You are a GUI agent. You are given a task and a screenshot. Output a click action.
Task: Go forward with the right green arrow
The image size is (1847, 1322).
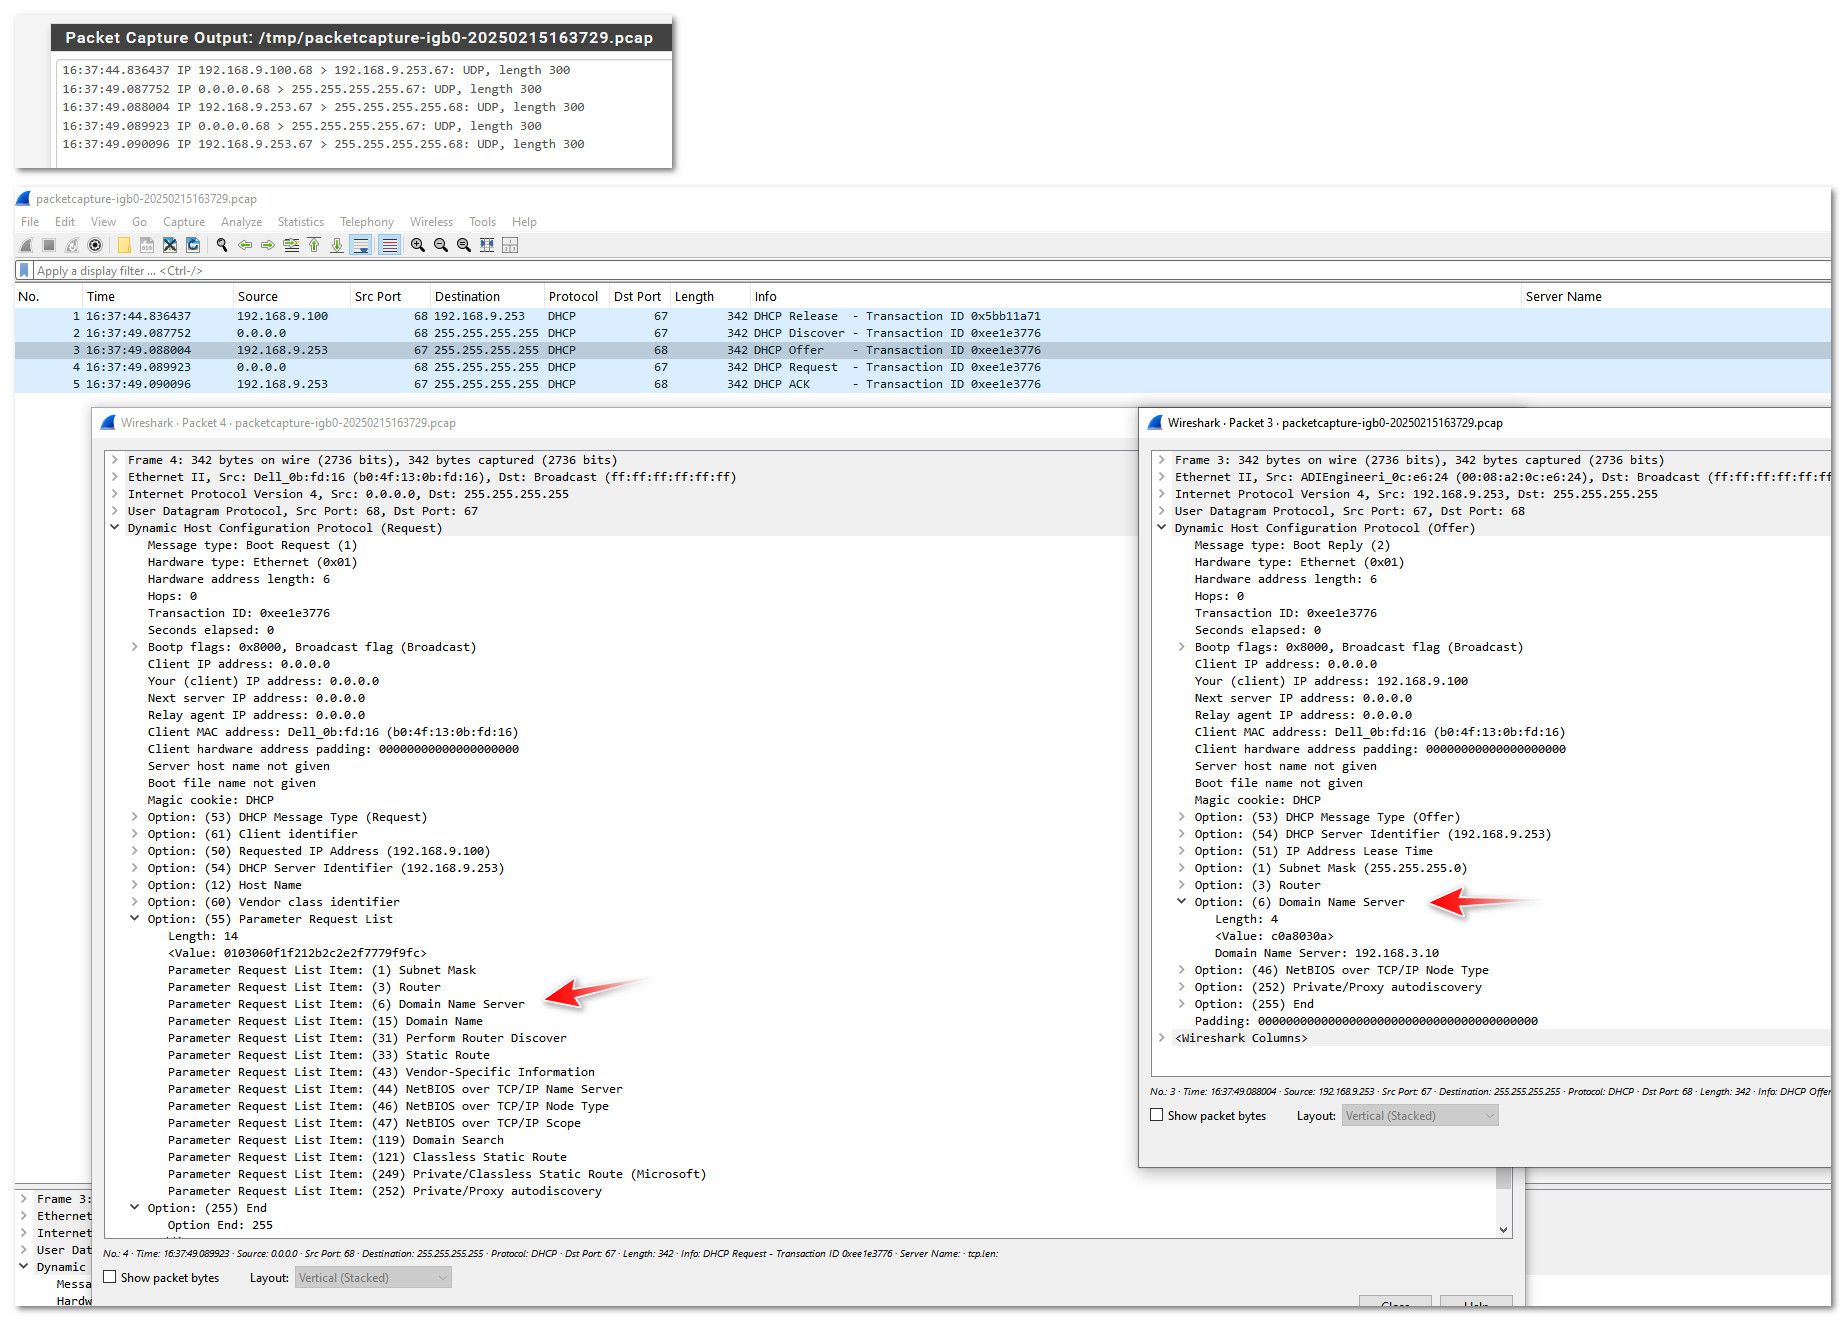pyautogui.click(x=268, y=245)
